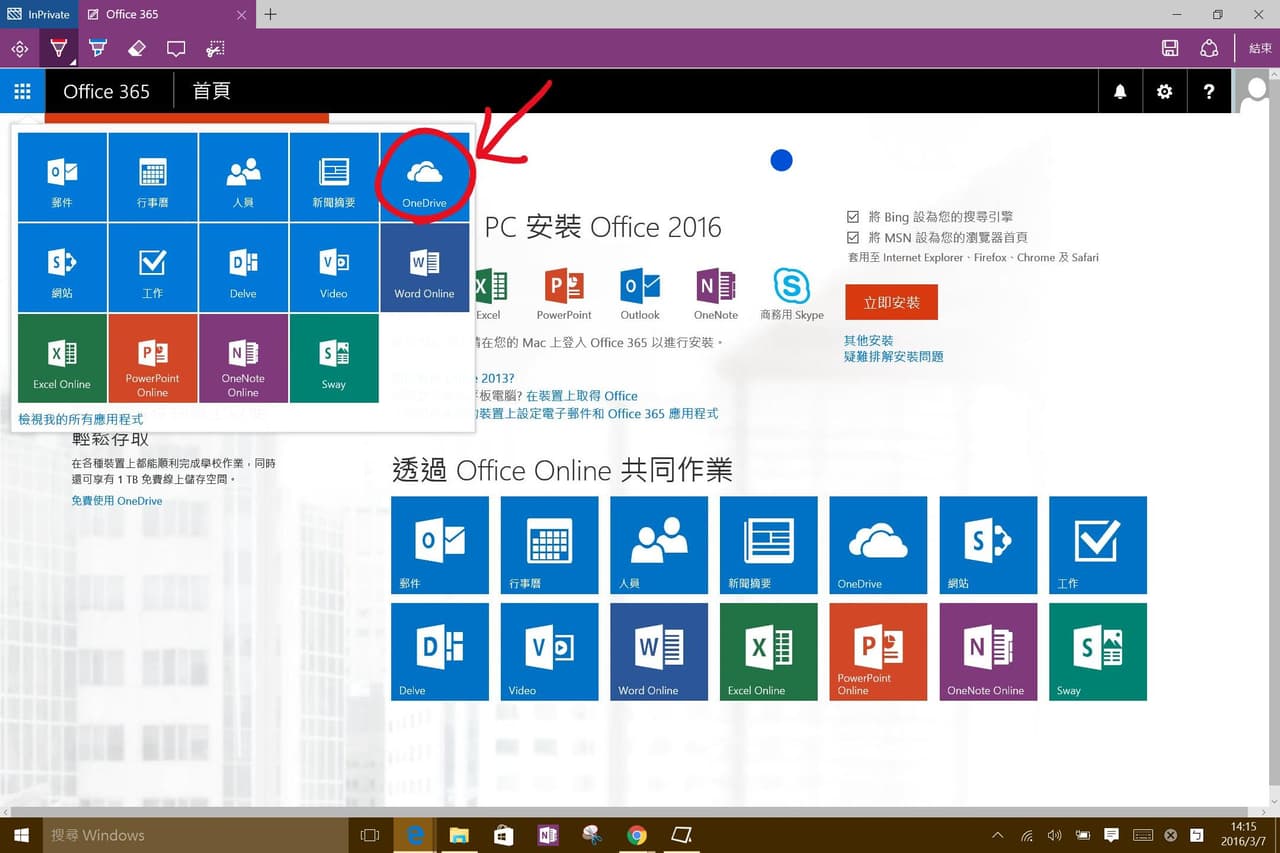The image size is (1280, 853).
Task: Open 網站 tile in the app launcher panel
Action: [x=62, y=268]
